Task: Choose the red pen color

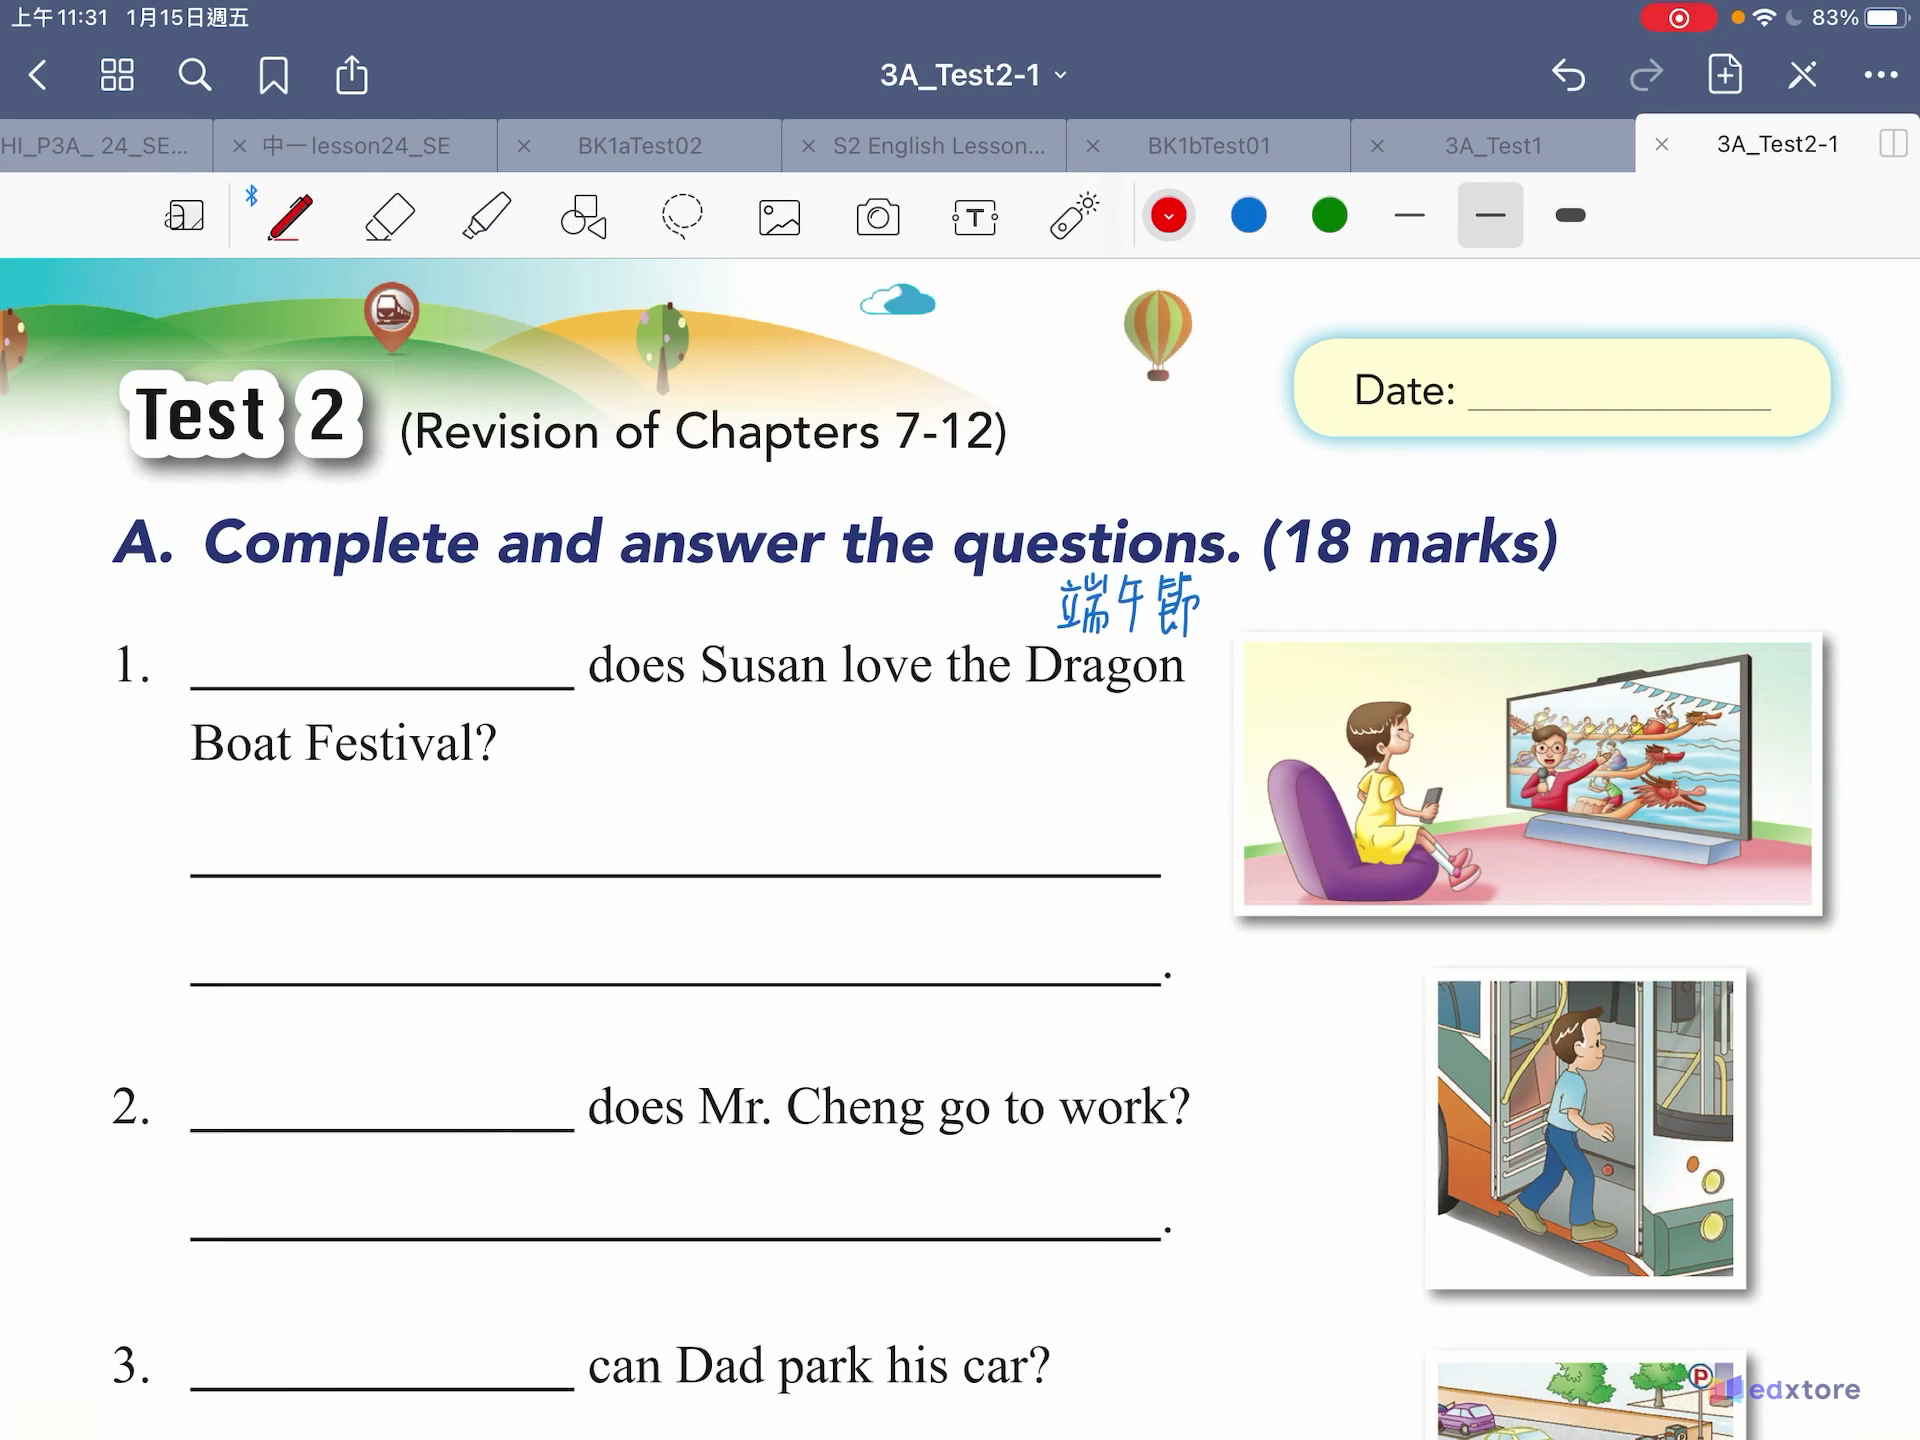Action: coord(1168,215)
